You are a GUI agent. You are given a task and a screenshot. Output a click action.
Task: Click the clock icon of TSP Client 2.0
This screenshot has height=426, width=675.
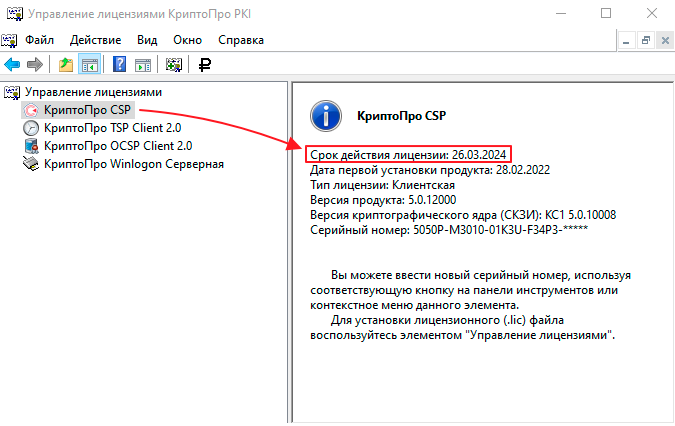[31, 128]
